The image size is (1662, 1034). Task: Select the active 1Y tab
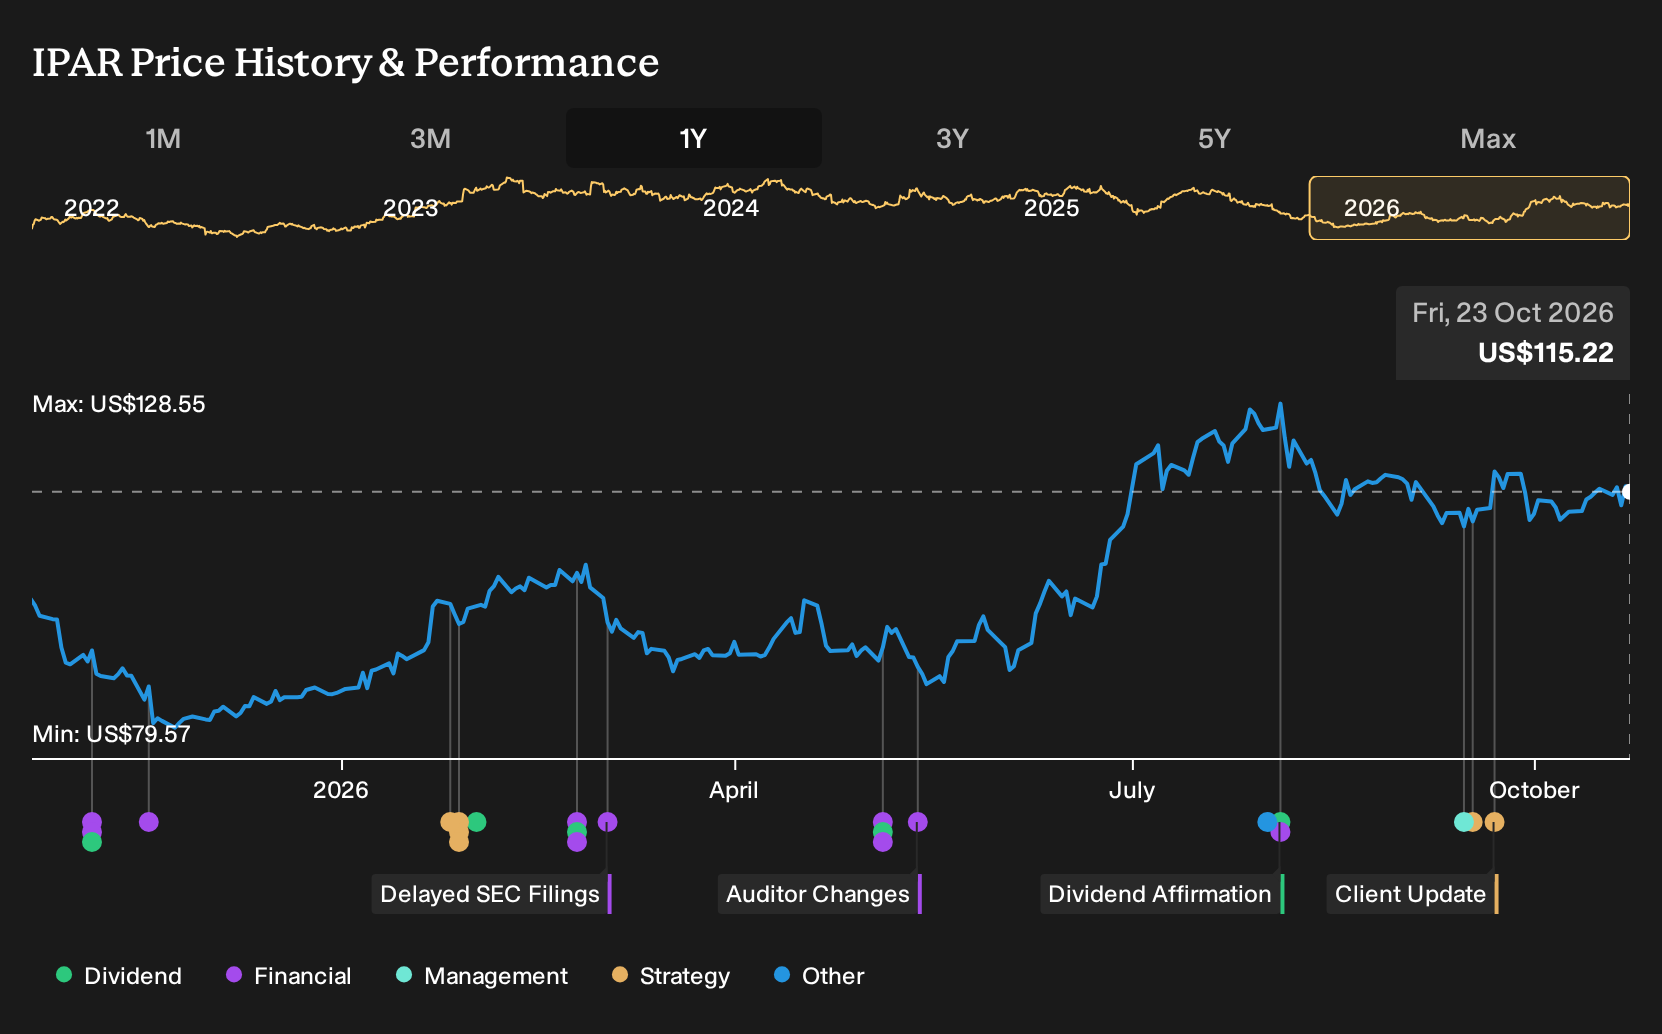pyautogui.click(x=694, y=139)
